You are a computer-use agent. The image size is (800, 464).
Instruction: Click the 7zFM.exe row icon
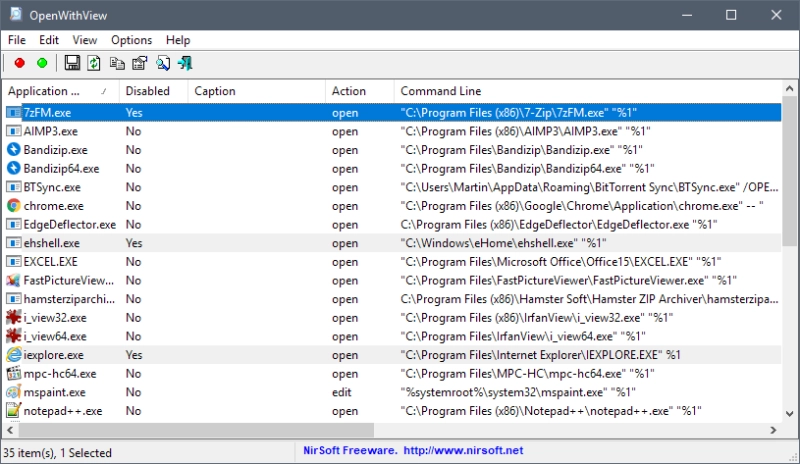click(x=14, y=112)
